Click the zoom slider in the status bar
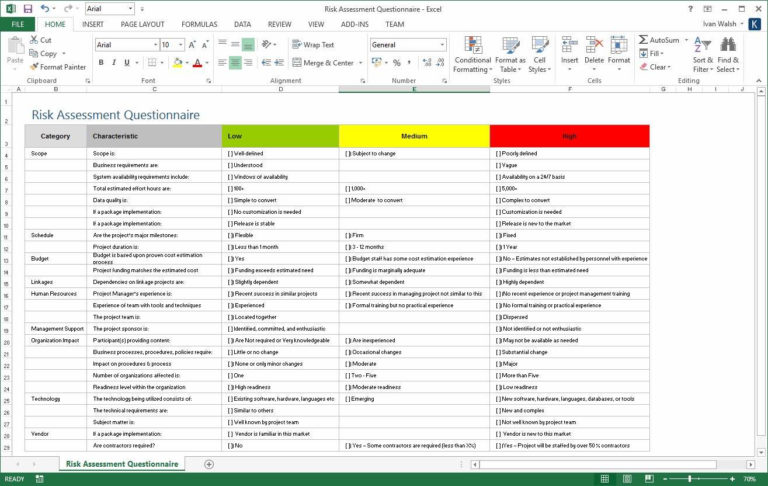This screenshot has height=486, width=768. (716, 479)
